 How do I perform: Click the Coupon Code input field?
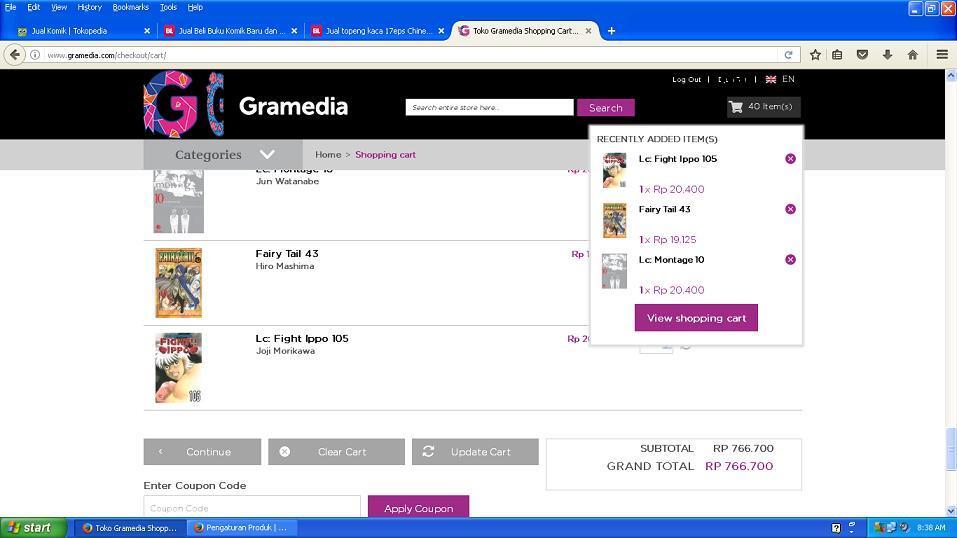point(252,507)
